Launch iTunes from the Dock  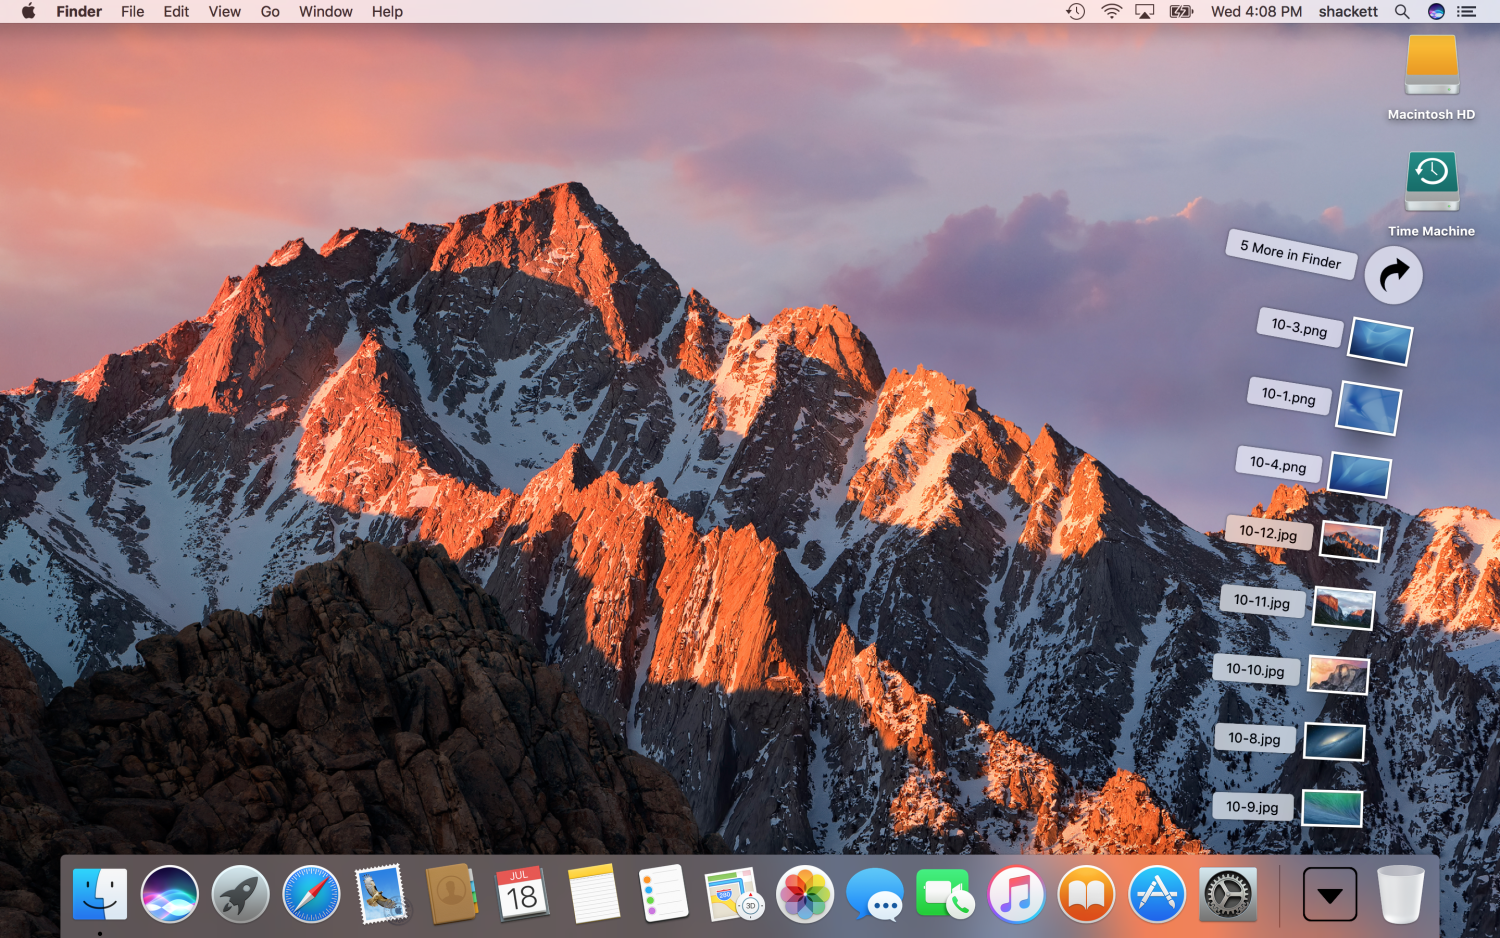[1016, 893]
